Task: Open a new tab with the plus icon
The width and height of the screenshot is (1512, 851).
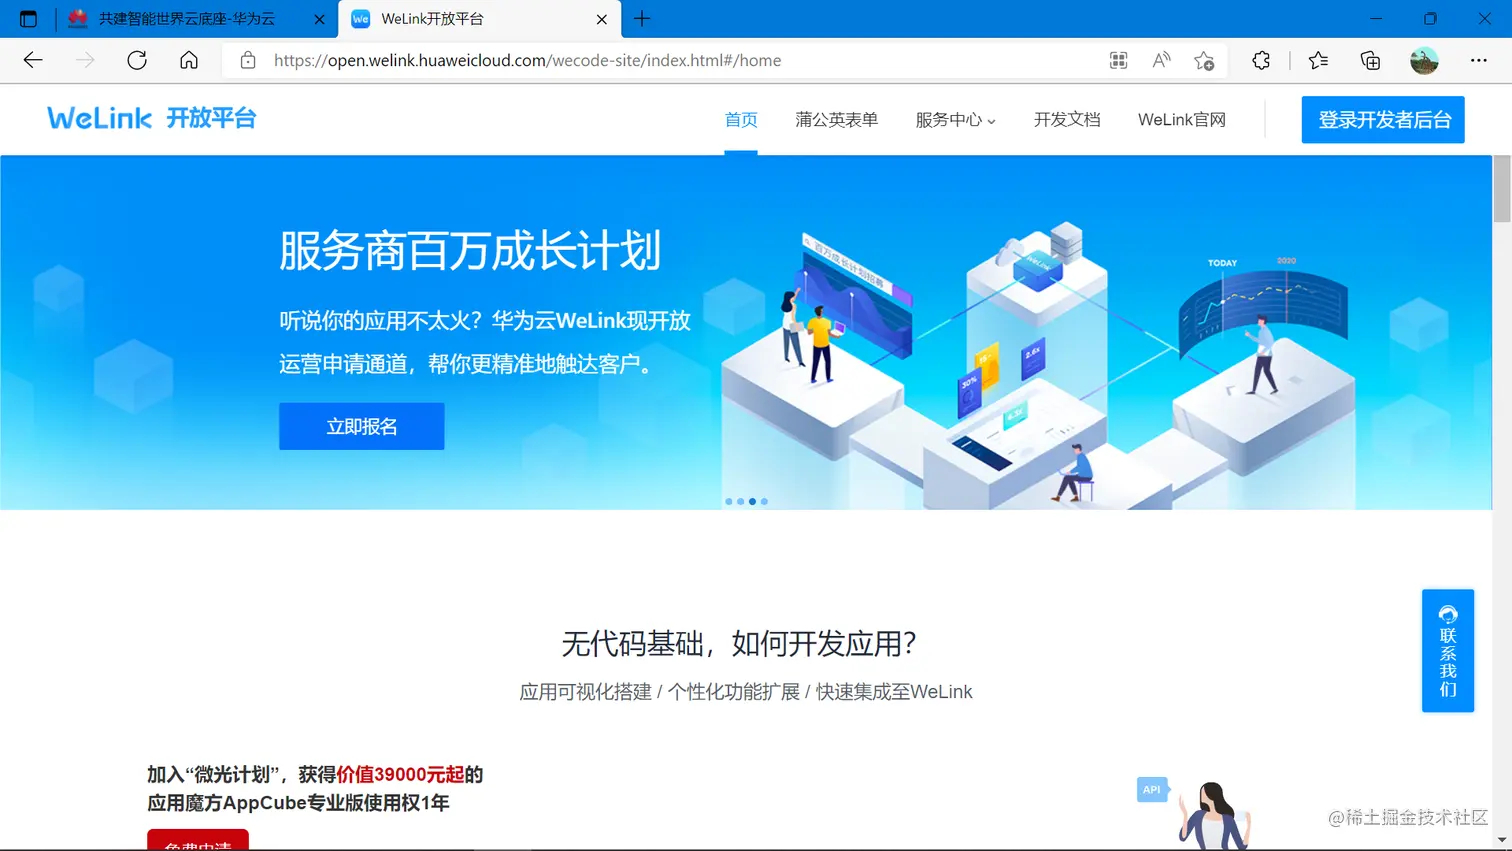Action: 642,18
